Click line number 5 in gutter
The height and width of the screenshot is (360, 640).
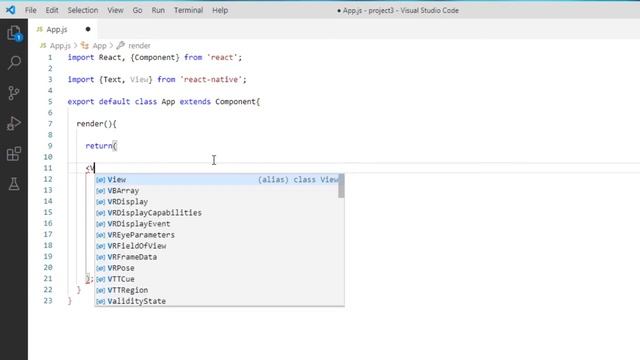50,102
